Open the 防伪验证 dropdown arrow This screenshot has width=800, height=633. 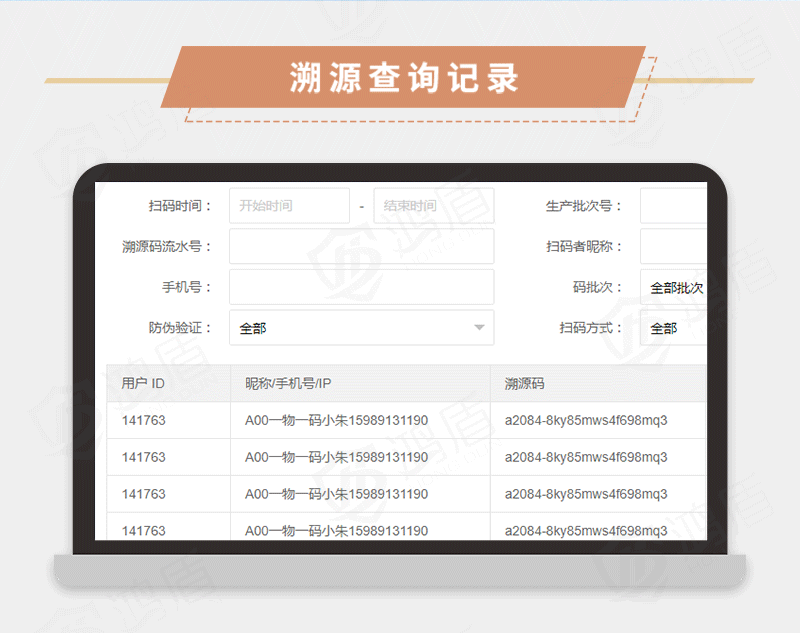(479, 328)
